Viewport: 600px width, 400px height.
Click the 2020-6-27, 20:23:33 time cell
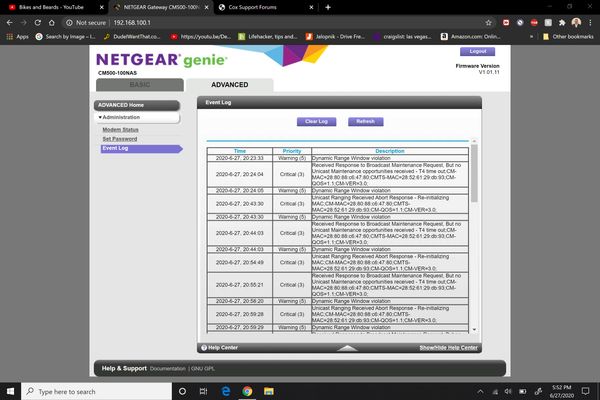tap(240, 158)
